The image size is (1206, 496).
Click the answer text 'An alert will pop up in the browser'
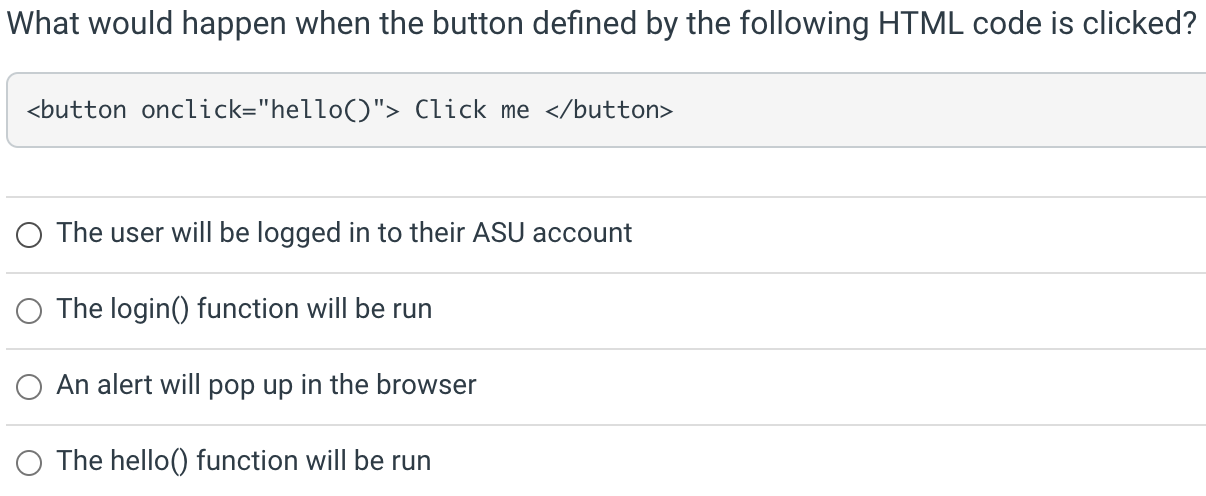266,385
